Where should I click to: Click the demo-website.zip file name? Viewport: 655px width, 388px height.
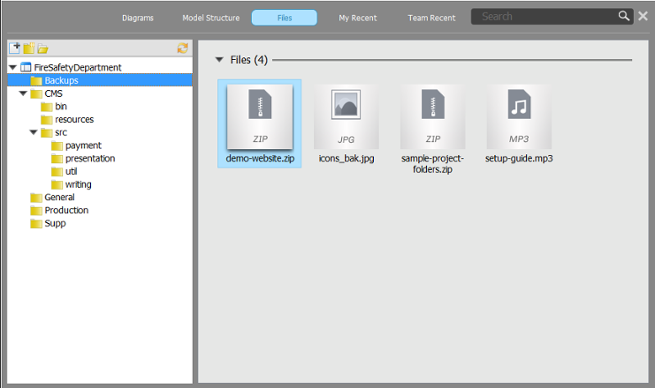pos(260,159)
